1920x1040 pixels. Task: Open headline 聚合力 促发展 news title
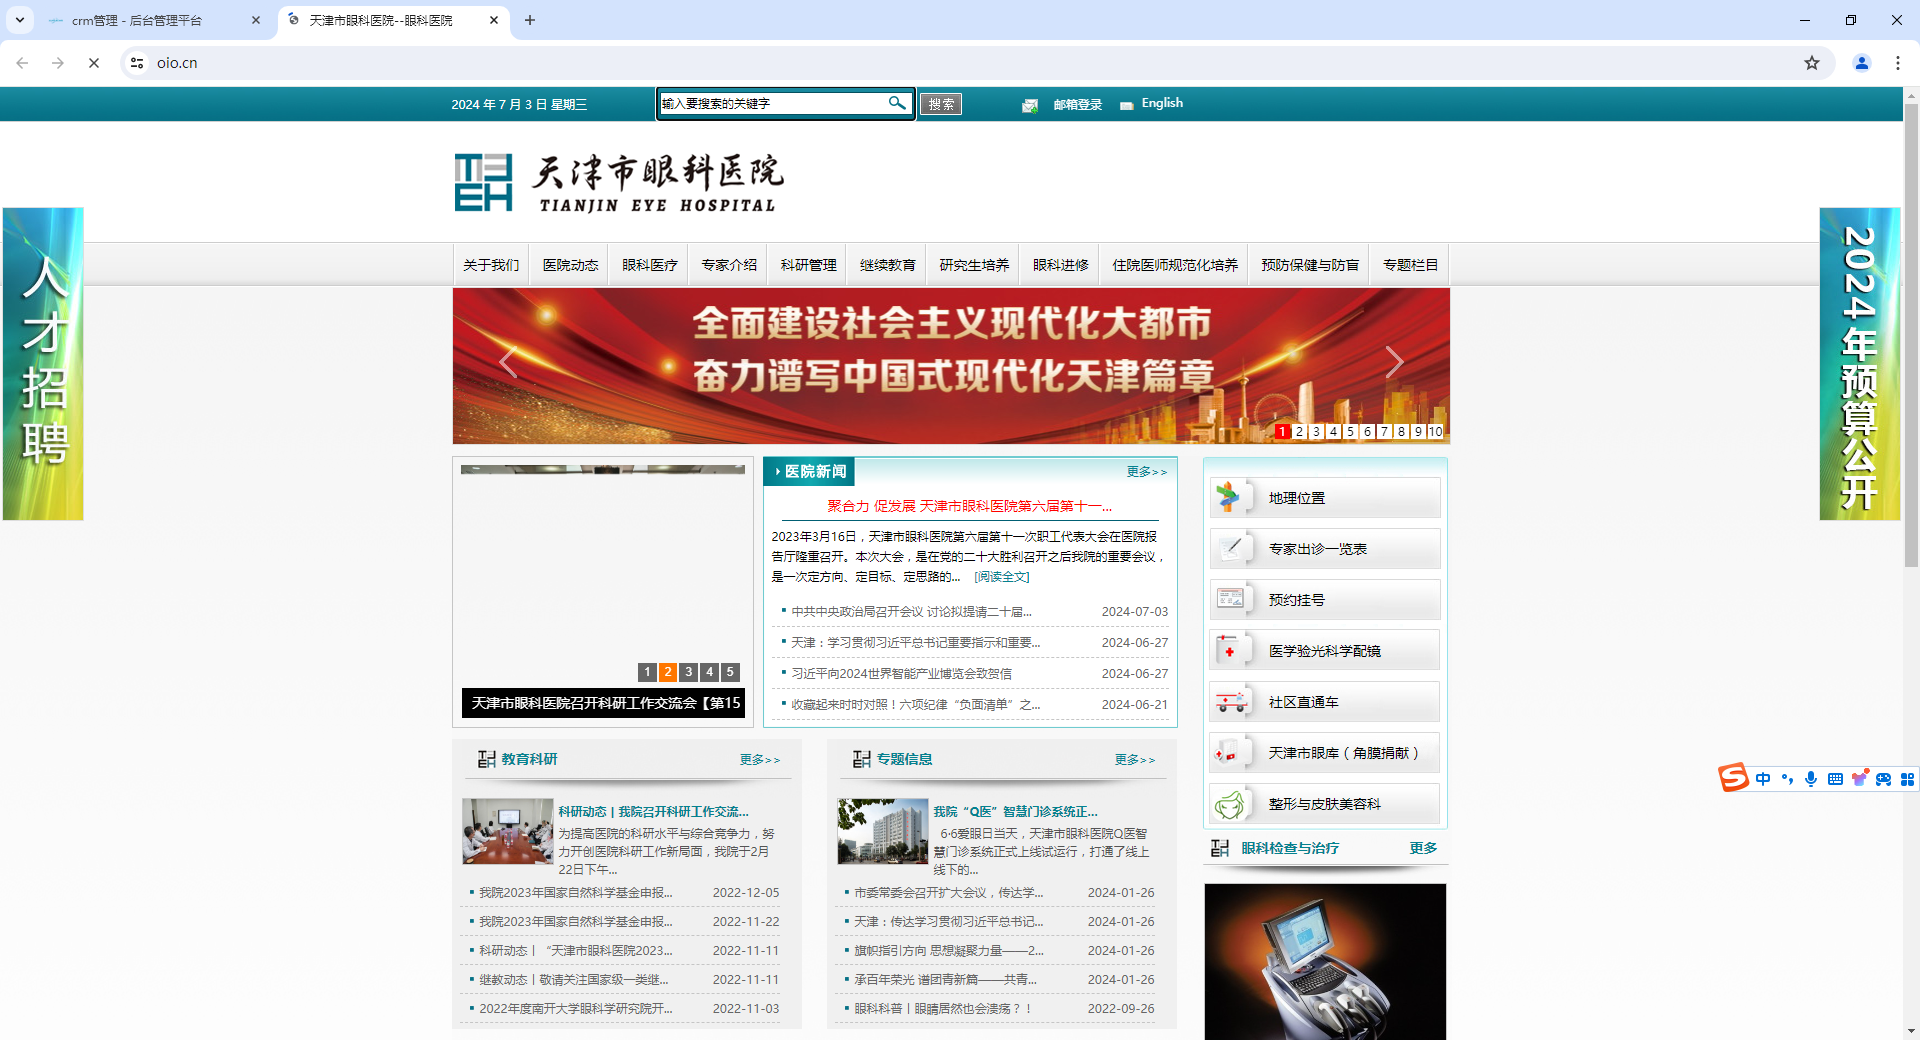[969, 506]
